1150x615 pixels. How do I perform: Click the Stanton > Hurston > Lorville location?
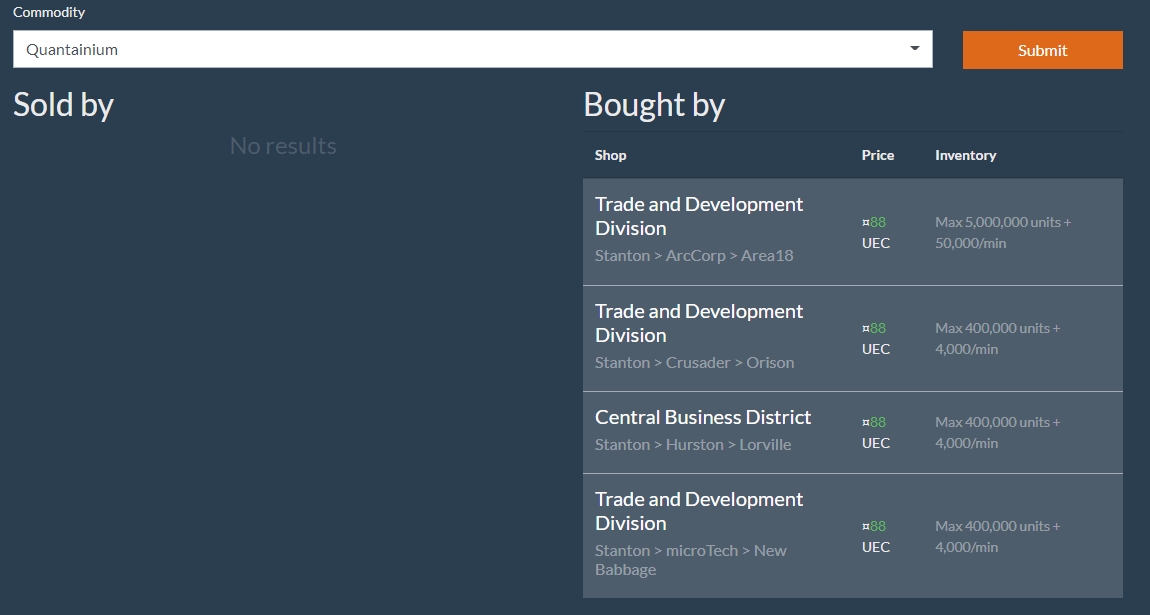(693, 444)
